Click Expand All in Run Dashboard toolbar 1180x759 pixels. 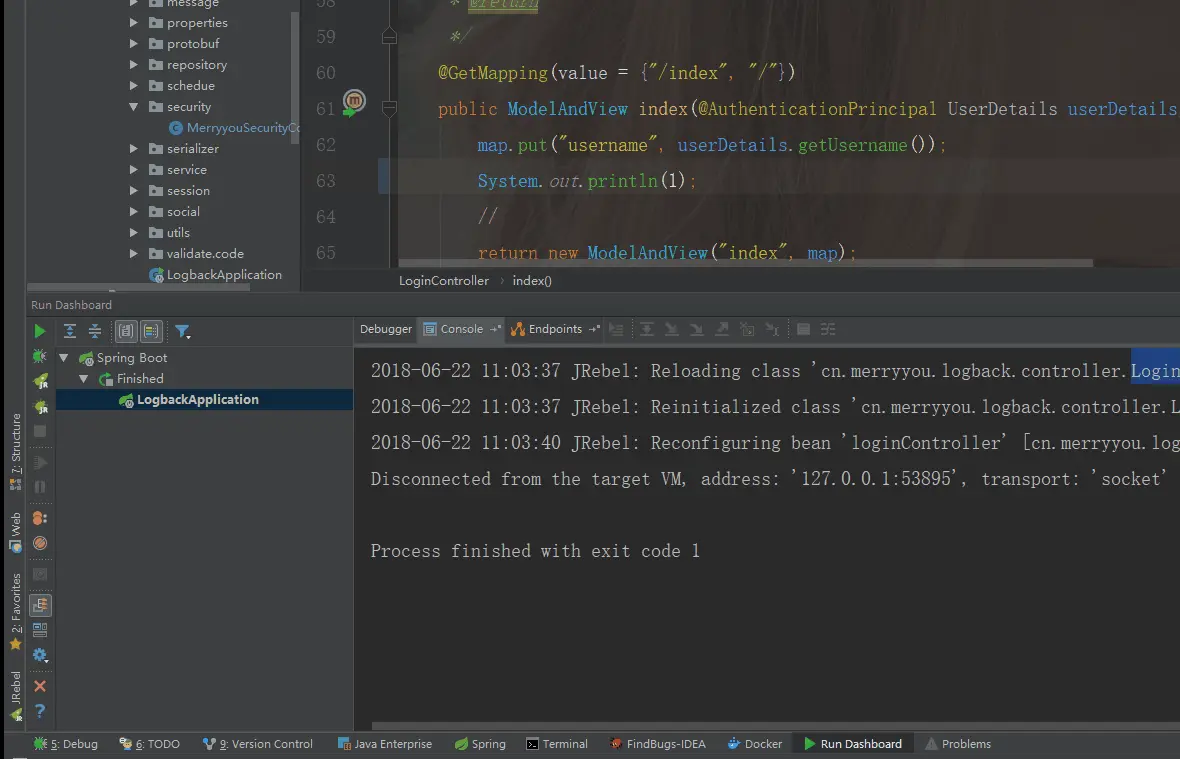(x=69, y=331)
